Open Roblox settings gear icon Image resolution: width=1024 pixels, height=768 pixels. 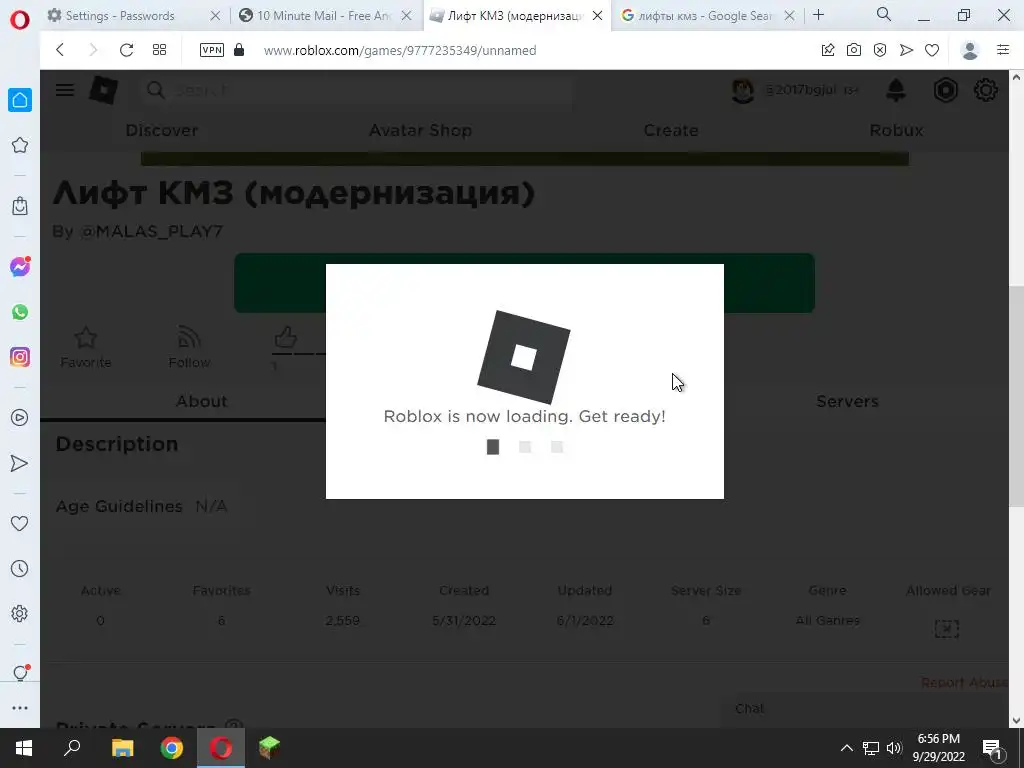(985, 90)
